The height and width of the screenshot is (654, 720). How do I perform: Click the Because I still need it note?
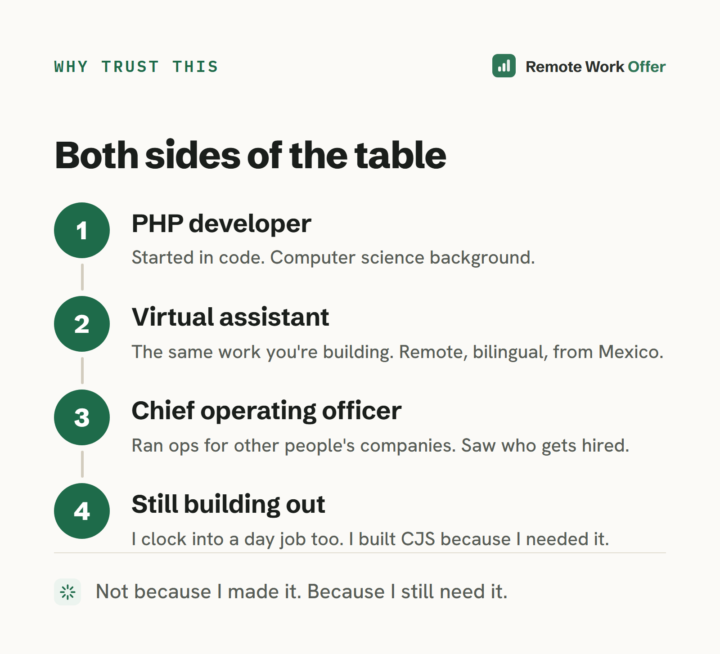click(302, 592)
